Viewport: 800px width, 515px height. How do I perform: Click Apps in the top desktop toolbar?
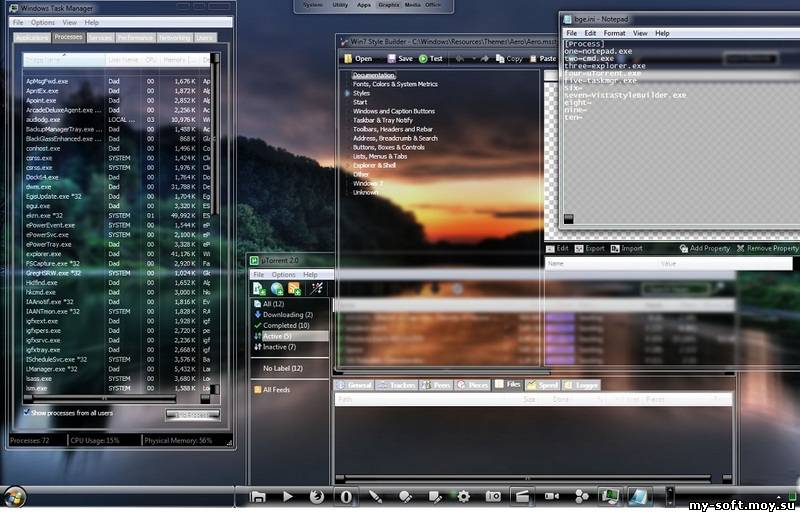[x=364, y=5]
